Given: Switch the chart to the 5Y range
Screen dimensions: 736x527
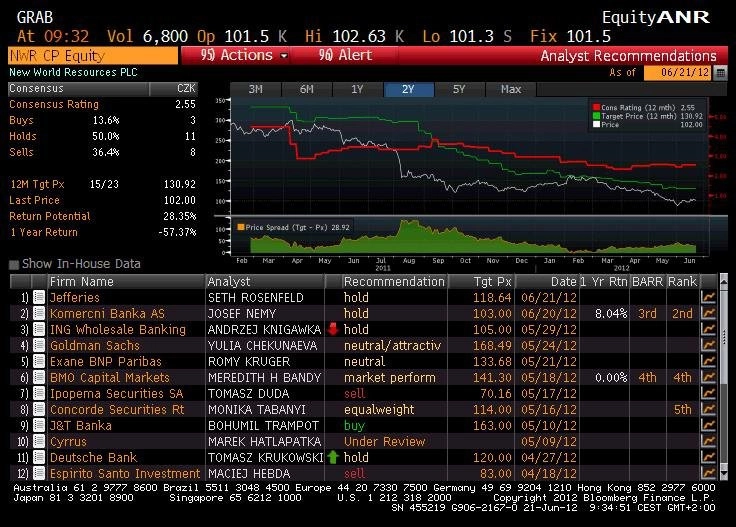Looking at the screenshot, I should [459, 89].
